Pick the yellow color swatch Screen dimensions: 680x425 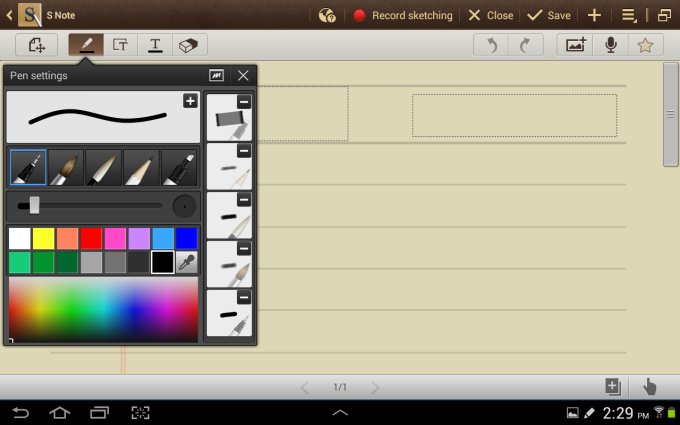coord(43,239)
